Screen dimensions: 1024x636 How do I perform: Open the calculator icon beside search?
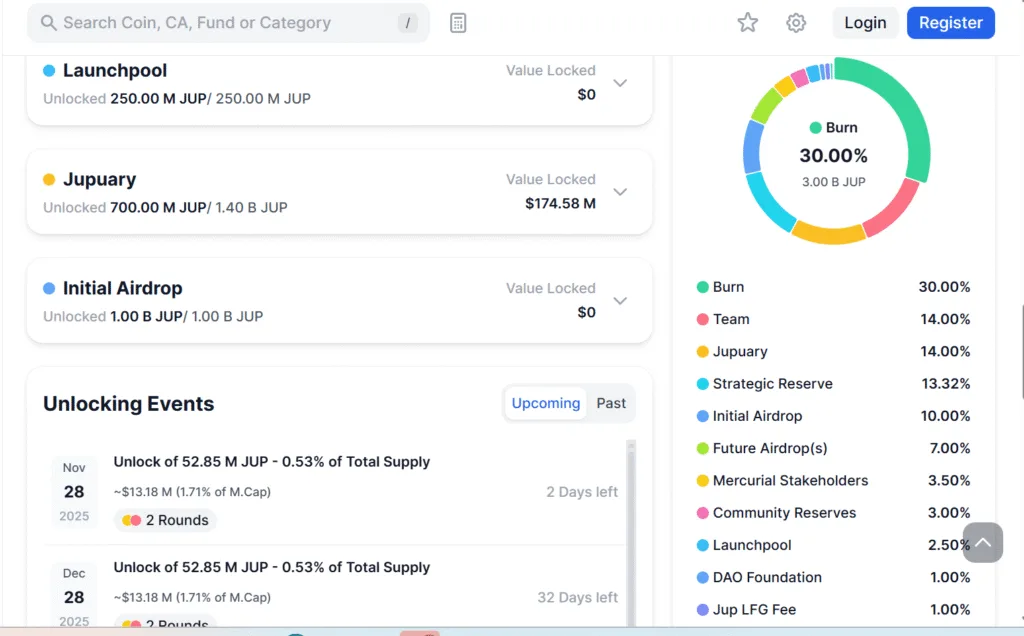[458, 23]
